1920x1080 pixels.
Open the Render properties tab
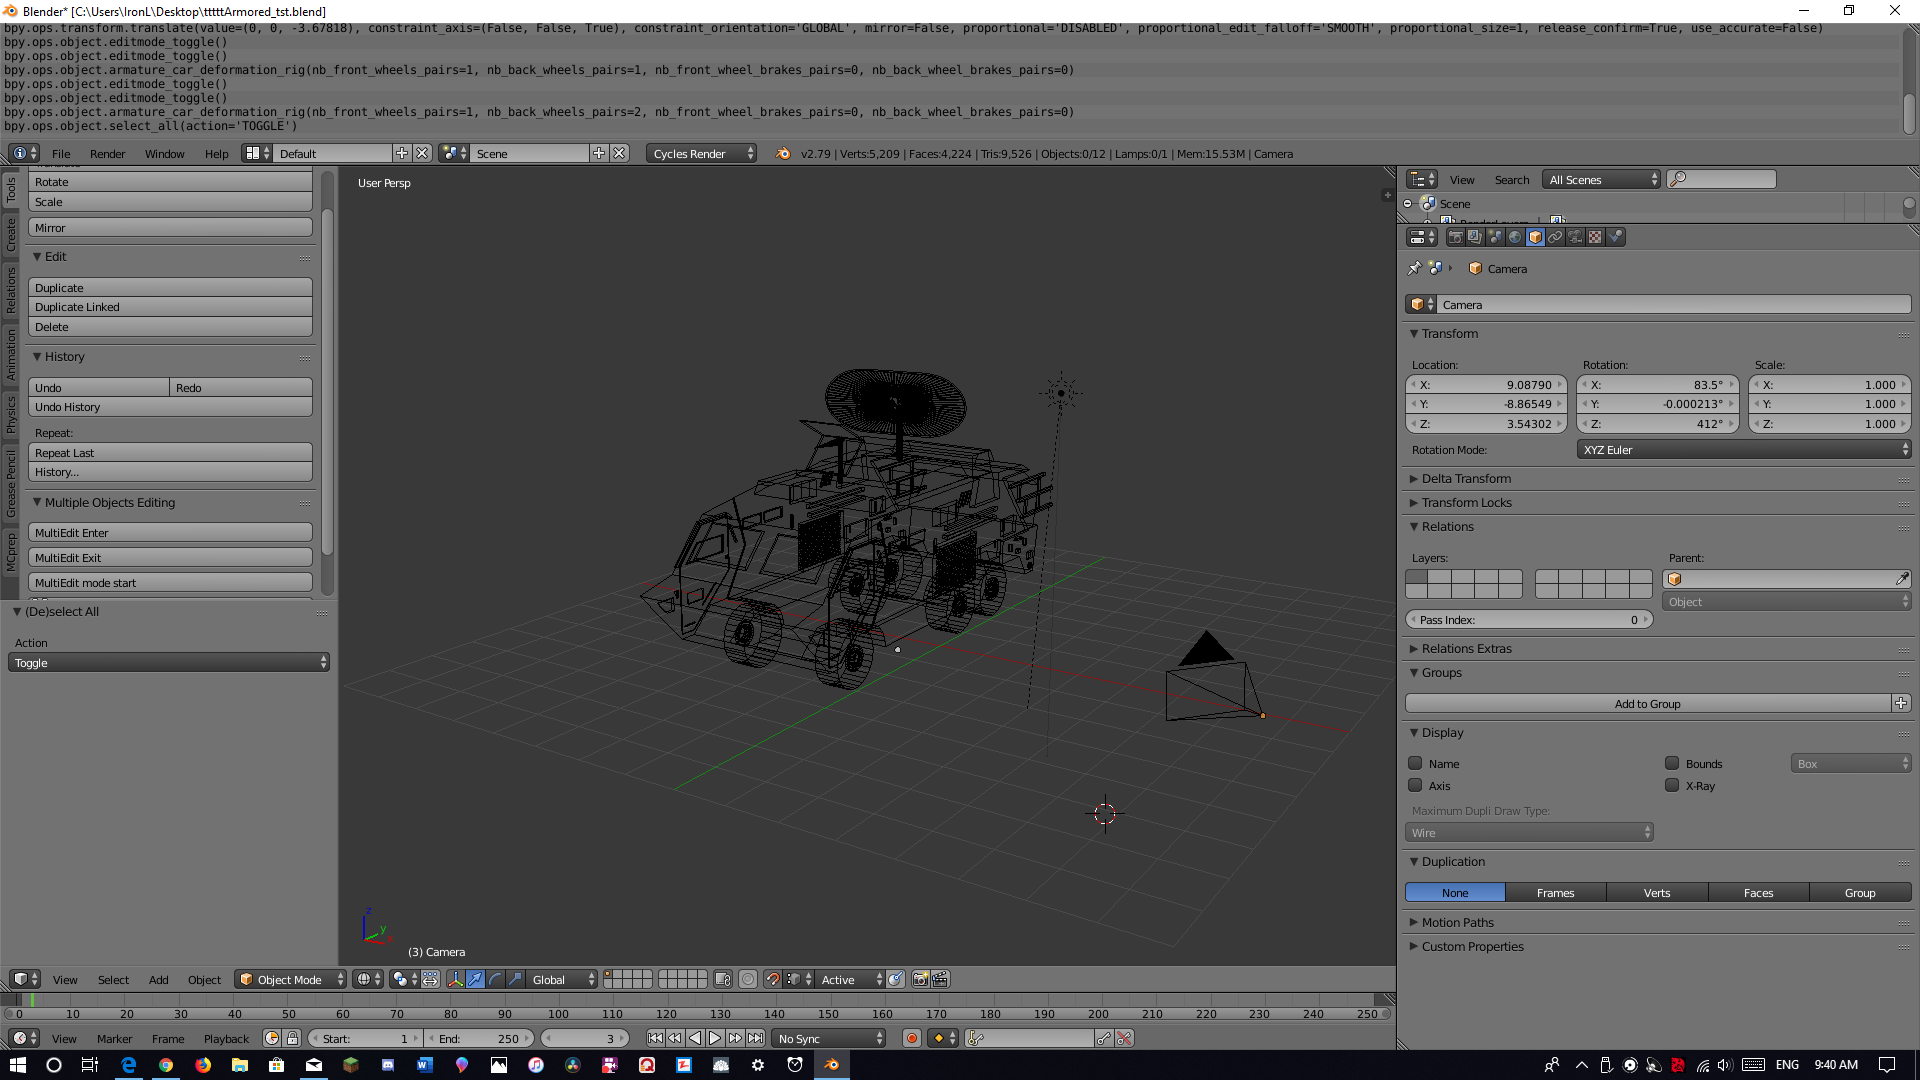tap(1456, 237)
